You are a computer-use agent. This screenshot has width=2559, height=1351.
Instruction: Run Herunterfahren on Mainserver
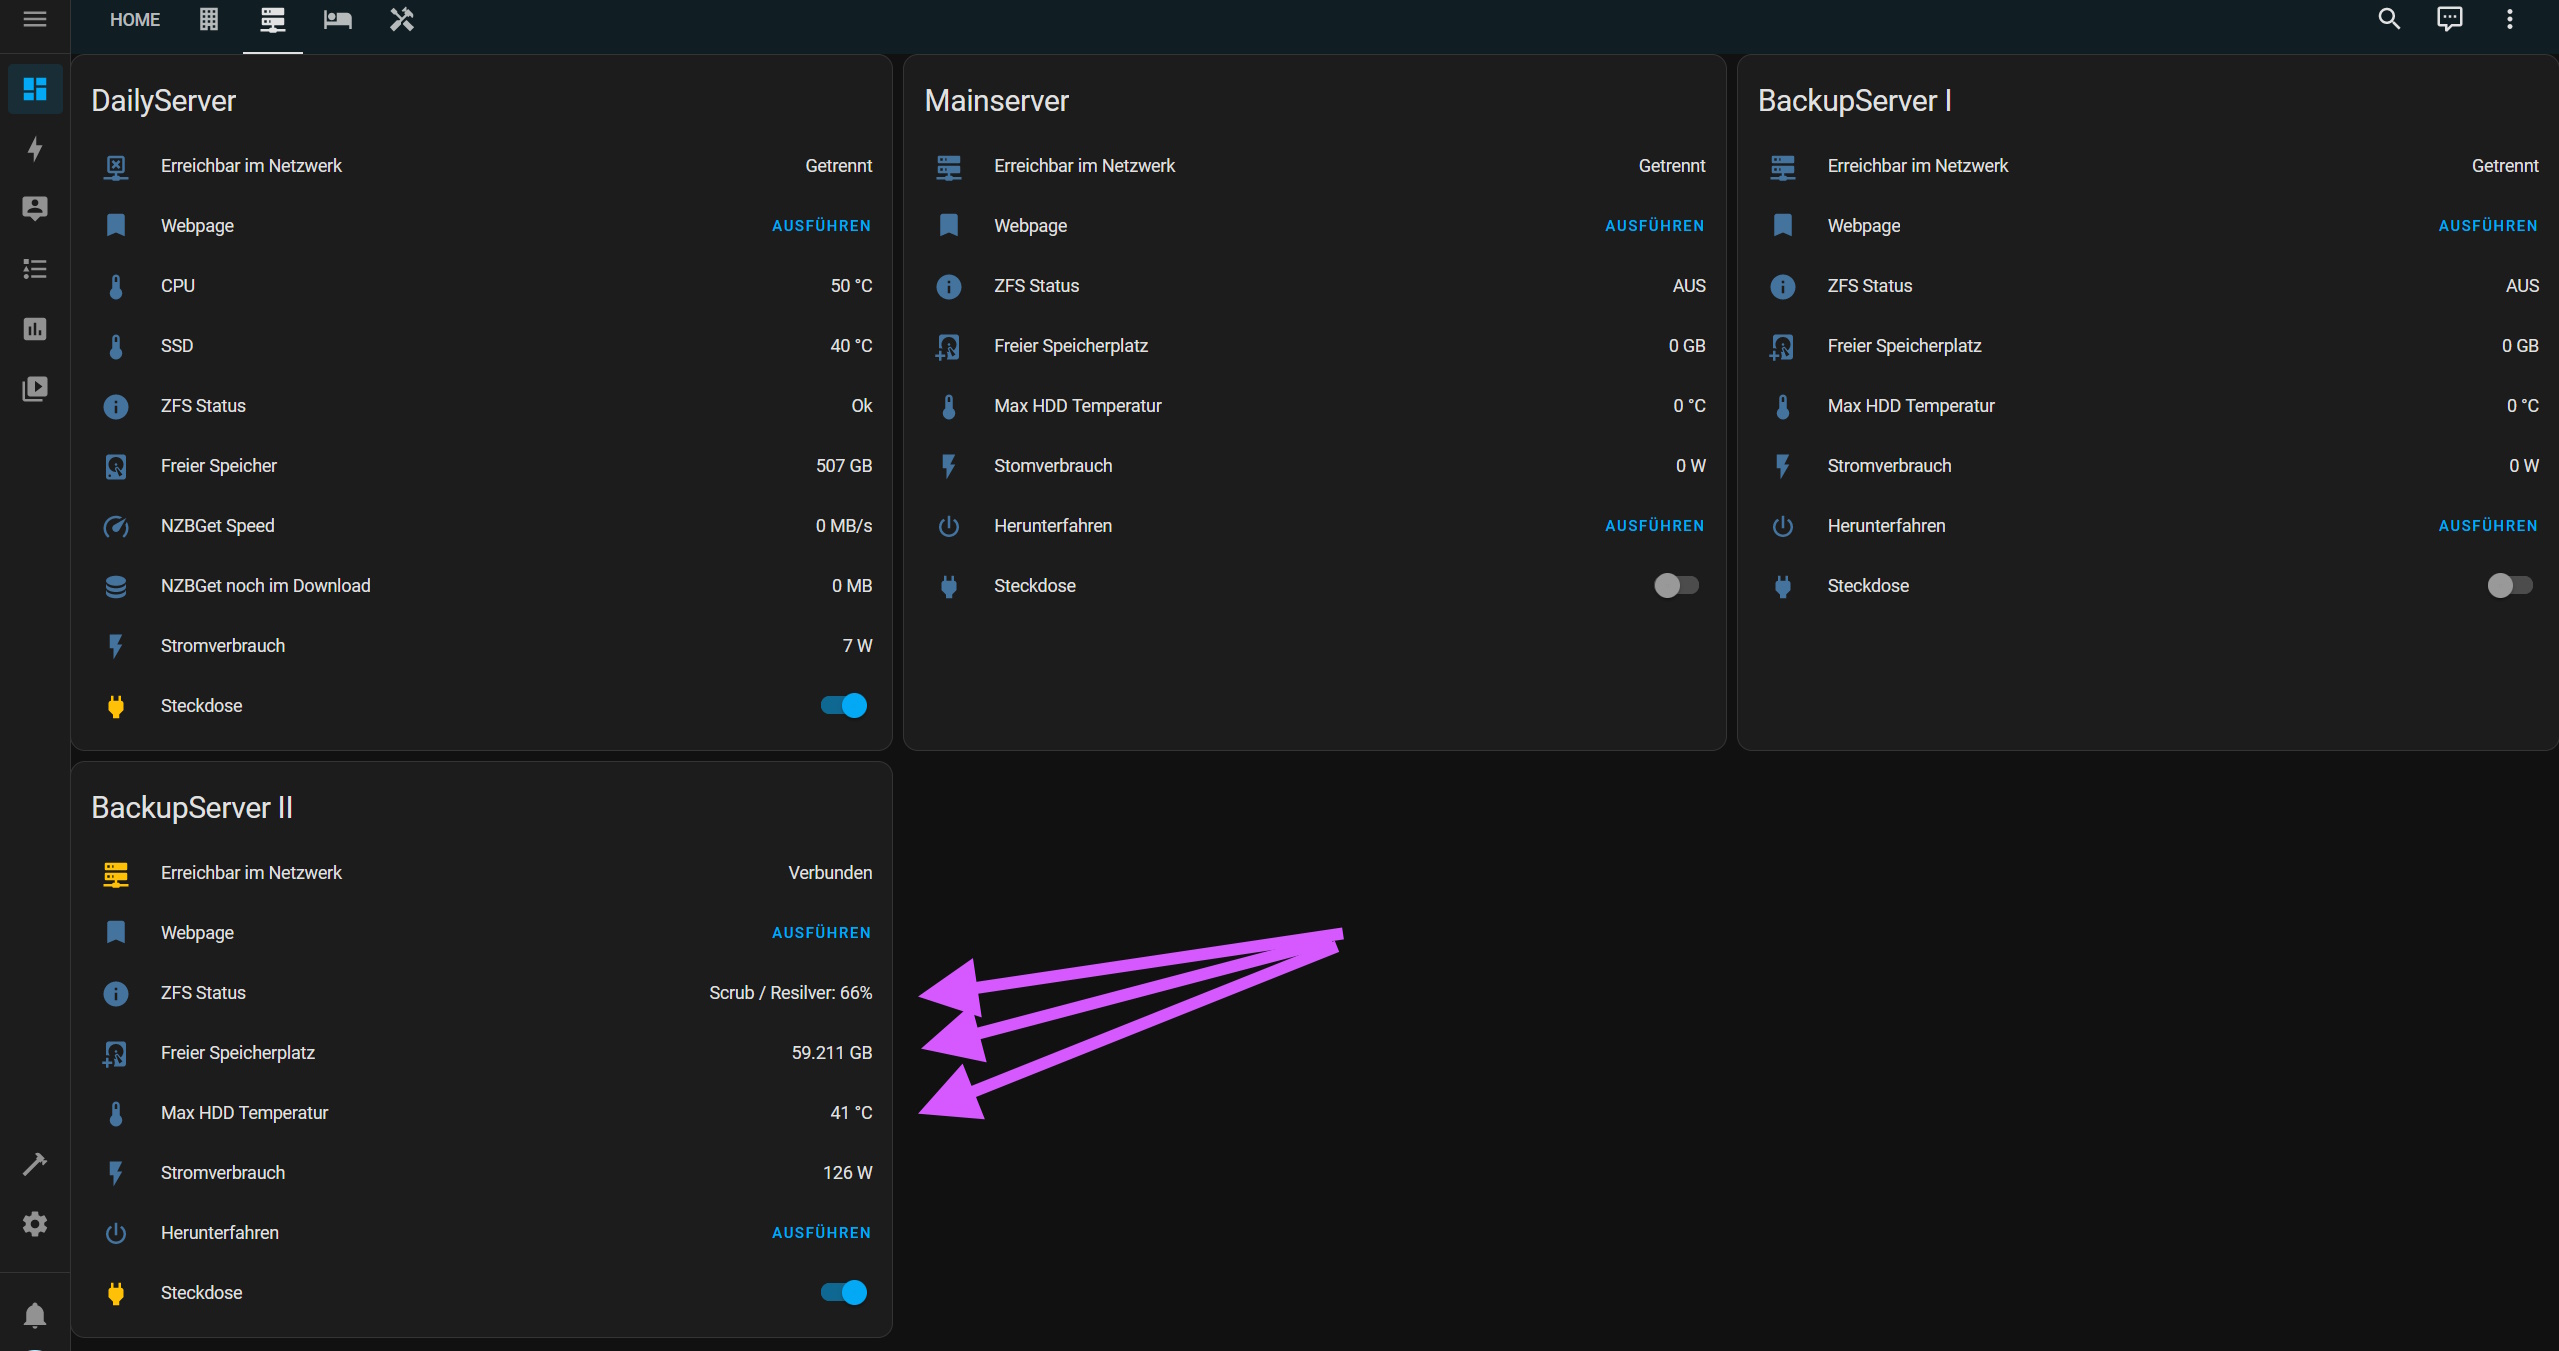[x=1654, y=525]
